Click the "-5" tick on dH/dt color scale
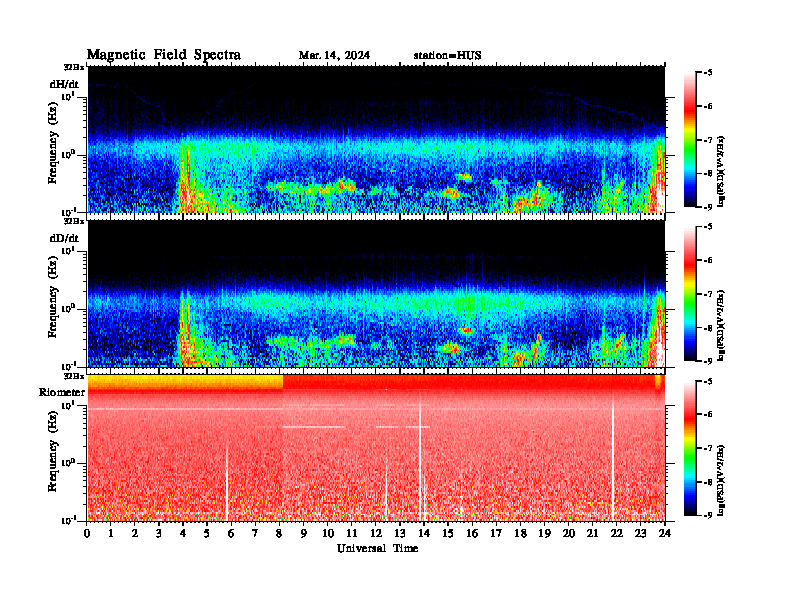 click(x=707, y=73)
